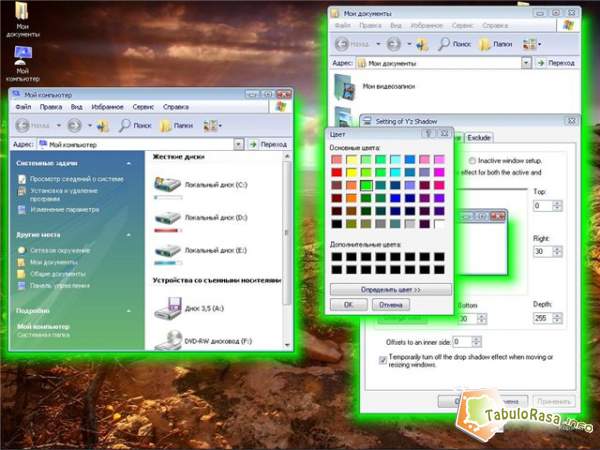Click Back arrow in Мои документы window
The height and width of the screenshot is (450, 600).
[x=342, y=44]
